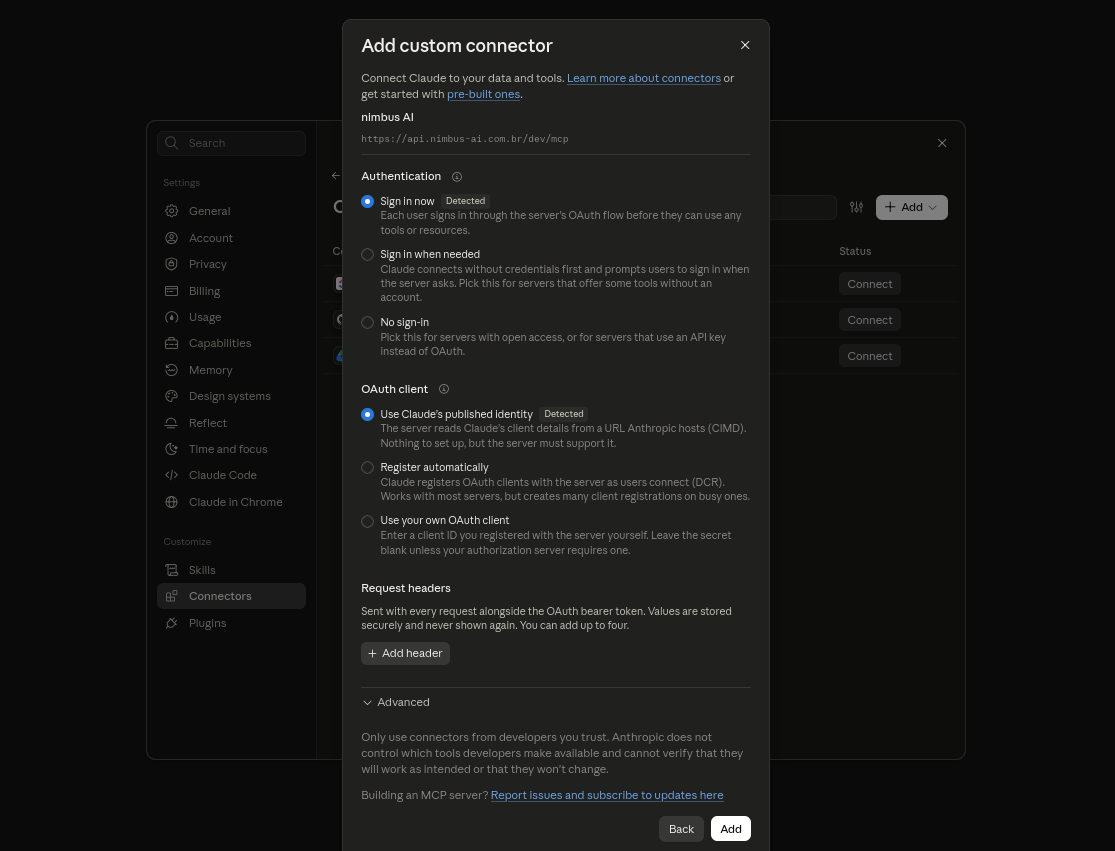1115x851 pixels.
Task: Click the Add header button
Action: pyautogui.click(x=405, y=653)
